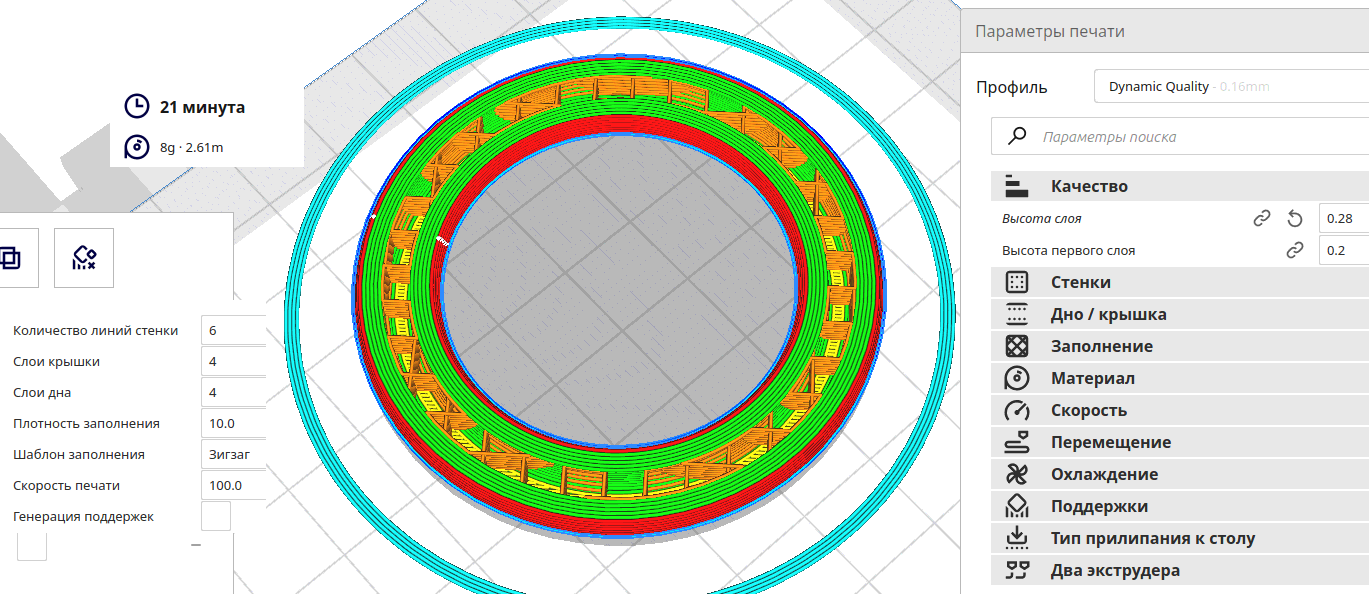Viewport: 1369px width, 594px height.
Task: Expand the Перемещение section
Action: (x=1180, y=442)
